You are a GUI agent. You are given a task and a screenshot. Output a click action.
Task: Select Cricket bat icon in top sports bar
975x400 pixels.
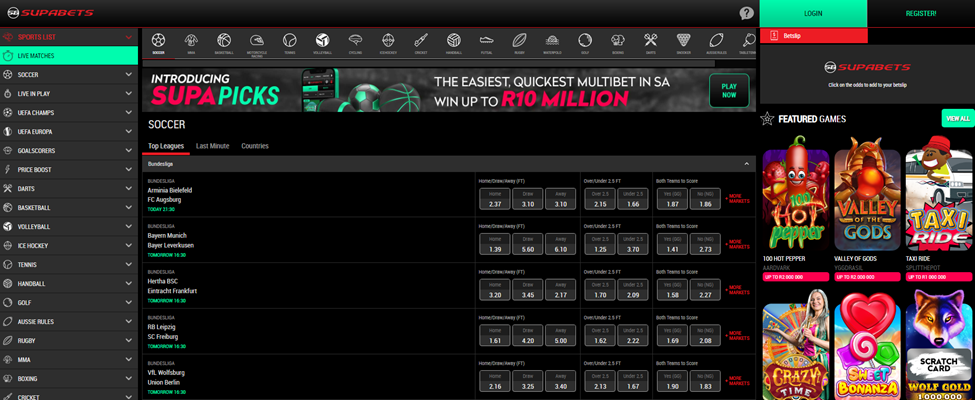coord(421,40)
